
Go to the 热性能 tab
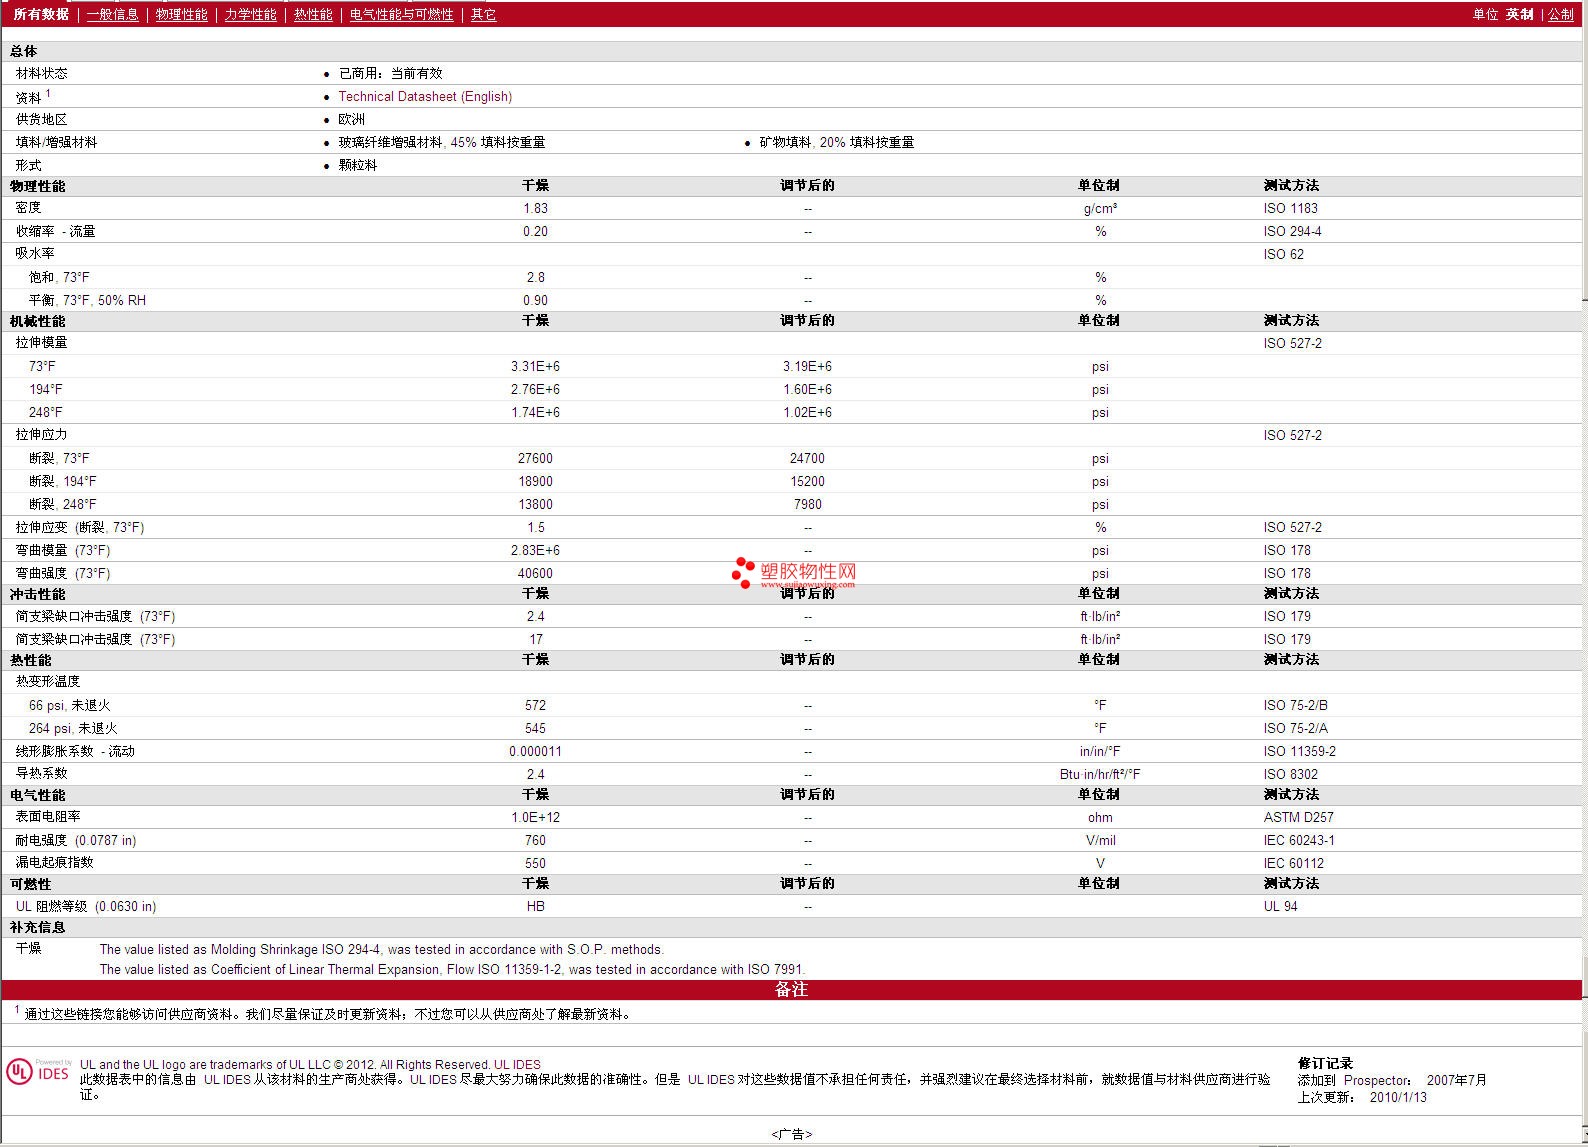point(313,14)
